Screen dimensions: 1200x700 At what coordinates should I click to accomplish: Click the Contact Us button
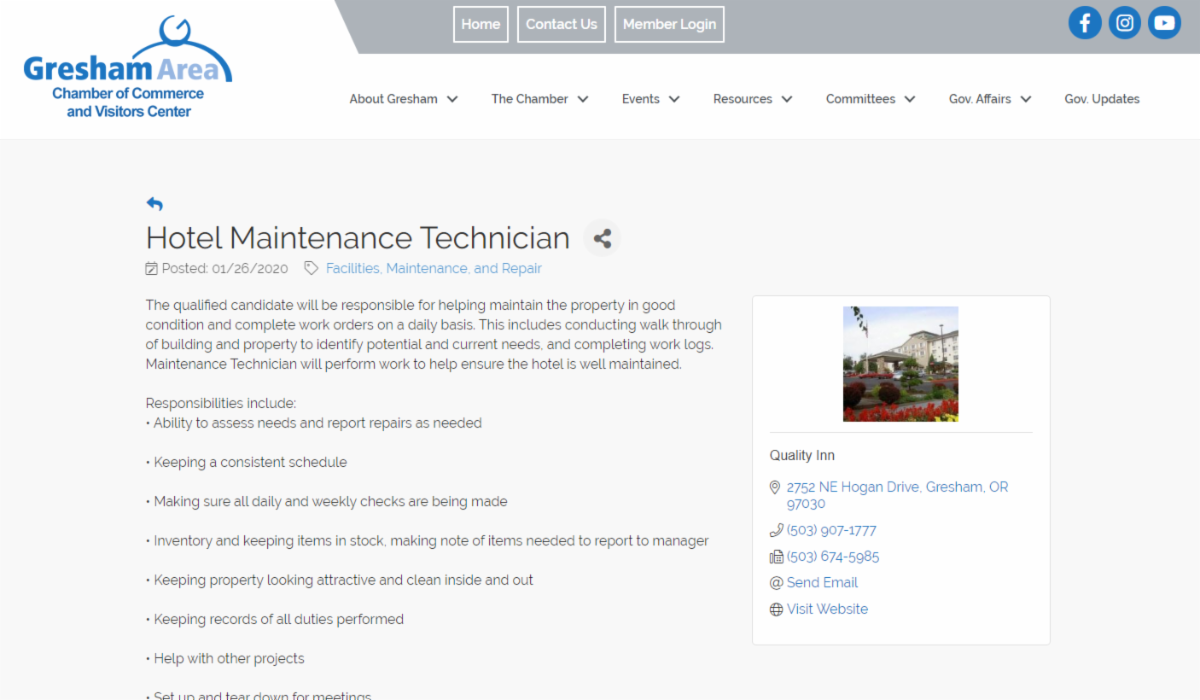[561, 25]
